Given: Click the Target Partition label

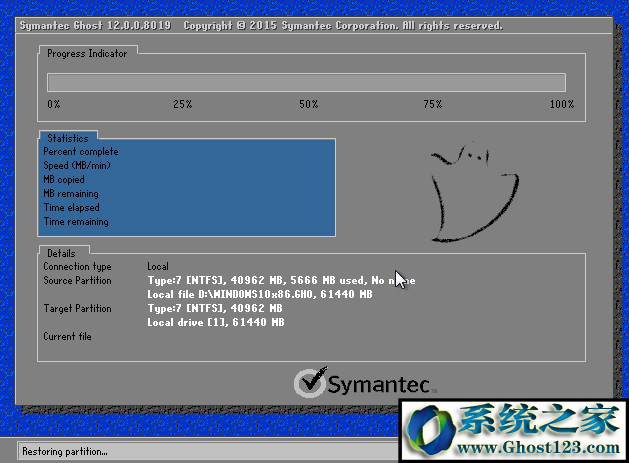Looking at the screenshot, I should click(x=77, y=309).
